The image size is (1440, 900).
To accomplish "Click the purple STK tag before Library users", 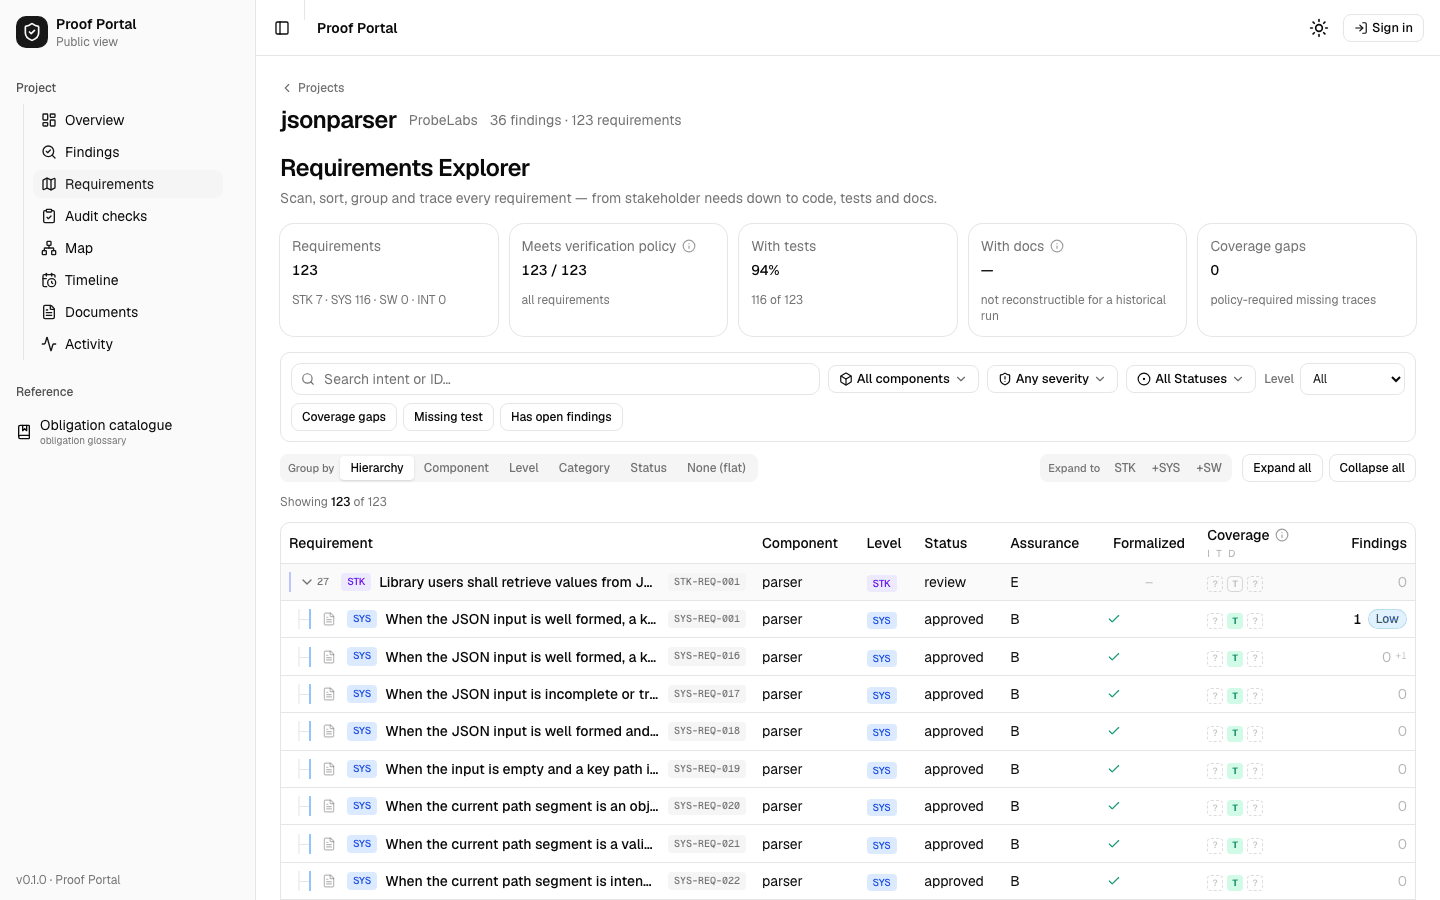I will [356, 582].
